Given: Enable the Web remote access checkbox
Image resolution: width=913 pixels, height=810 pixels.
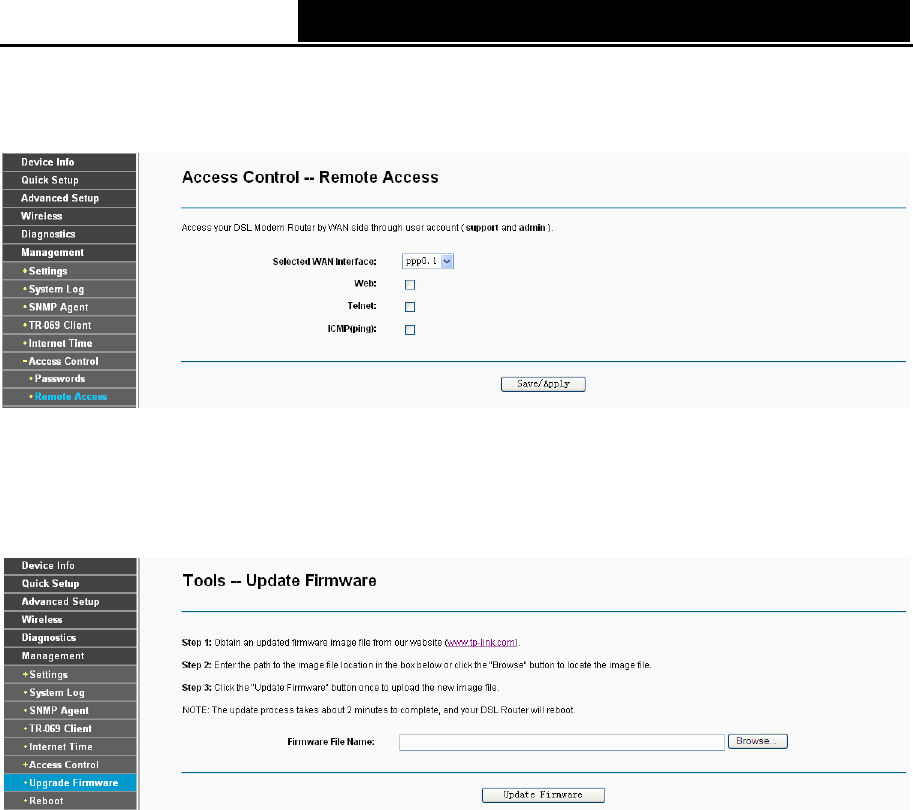Looking at the screenshot, I should (410, 285).
